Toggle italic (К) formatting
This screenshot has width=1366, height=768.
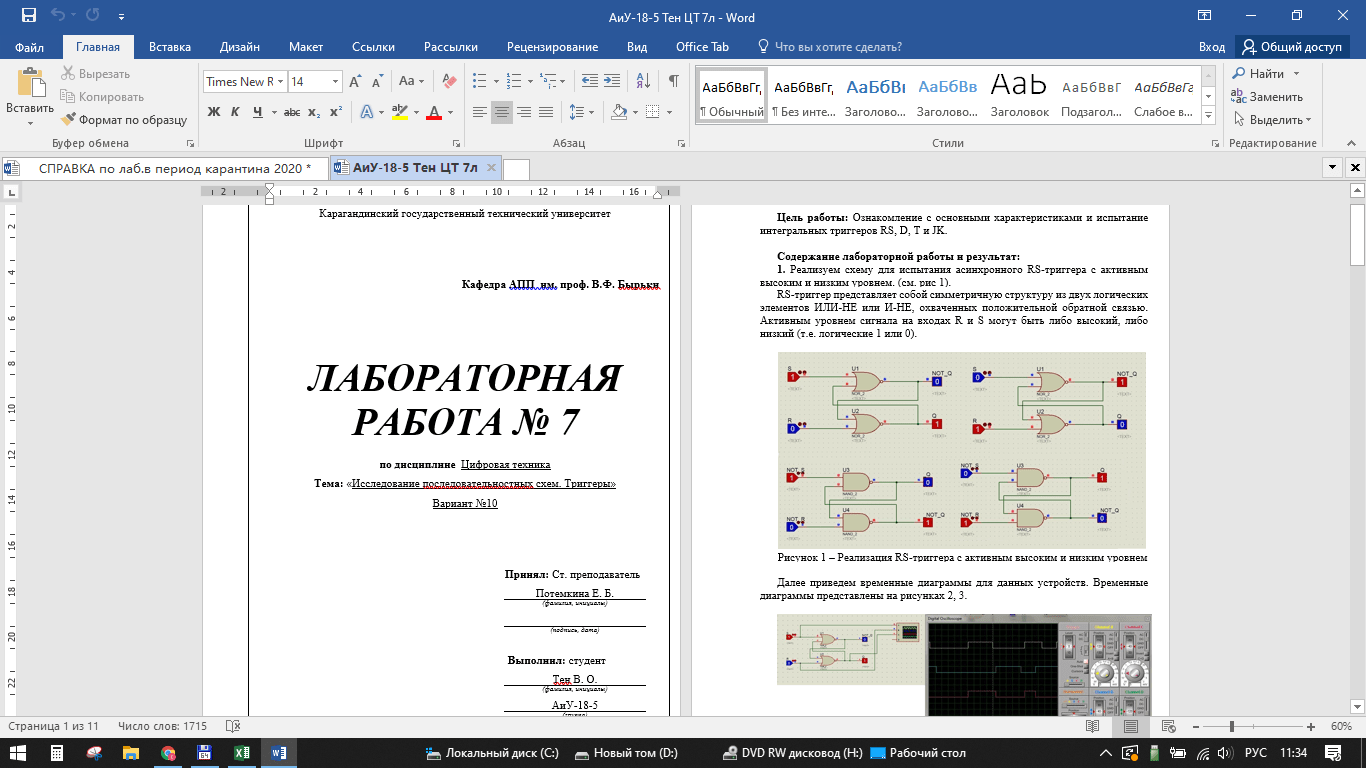pos(235,112)
